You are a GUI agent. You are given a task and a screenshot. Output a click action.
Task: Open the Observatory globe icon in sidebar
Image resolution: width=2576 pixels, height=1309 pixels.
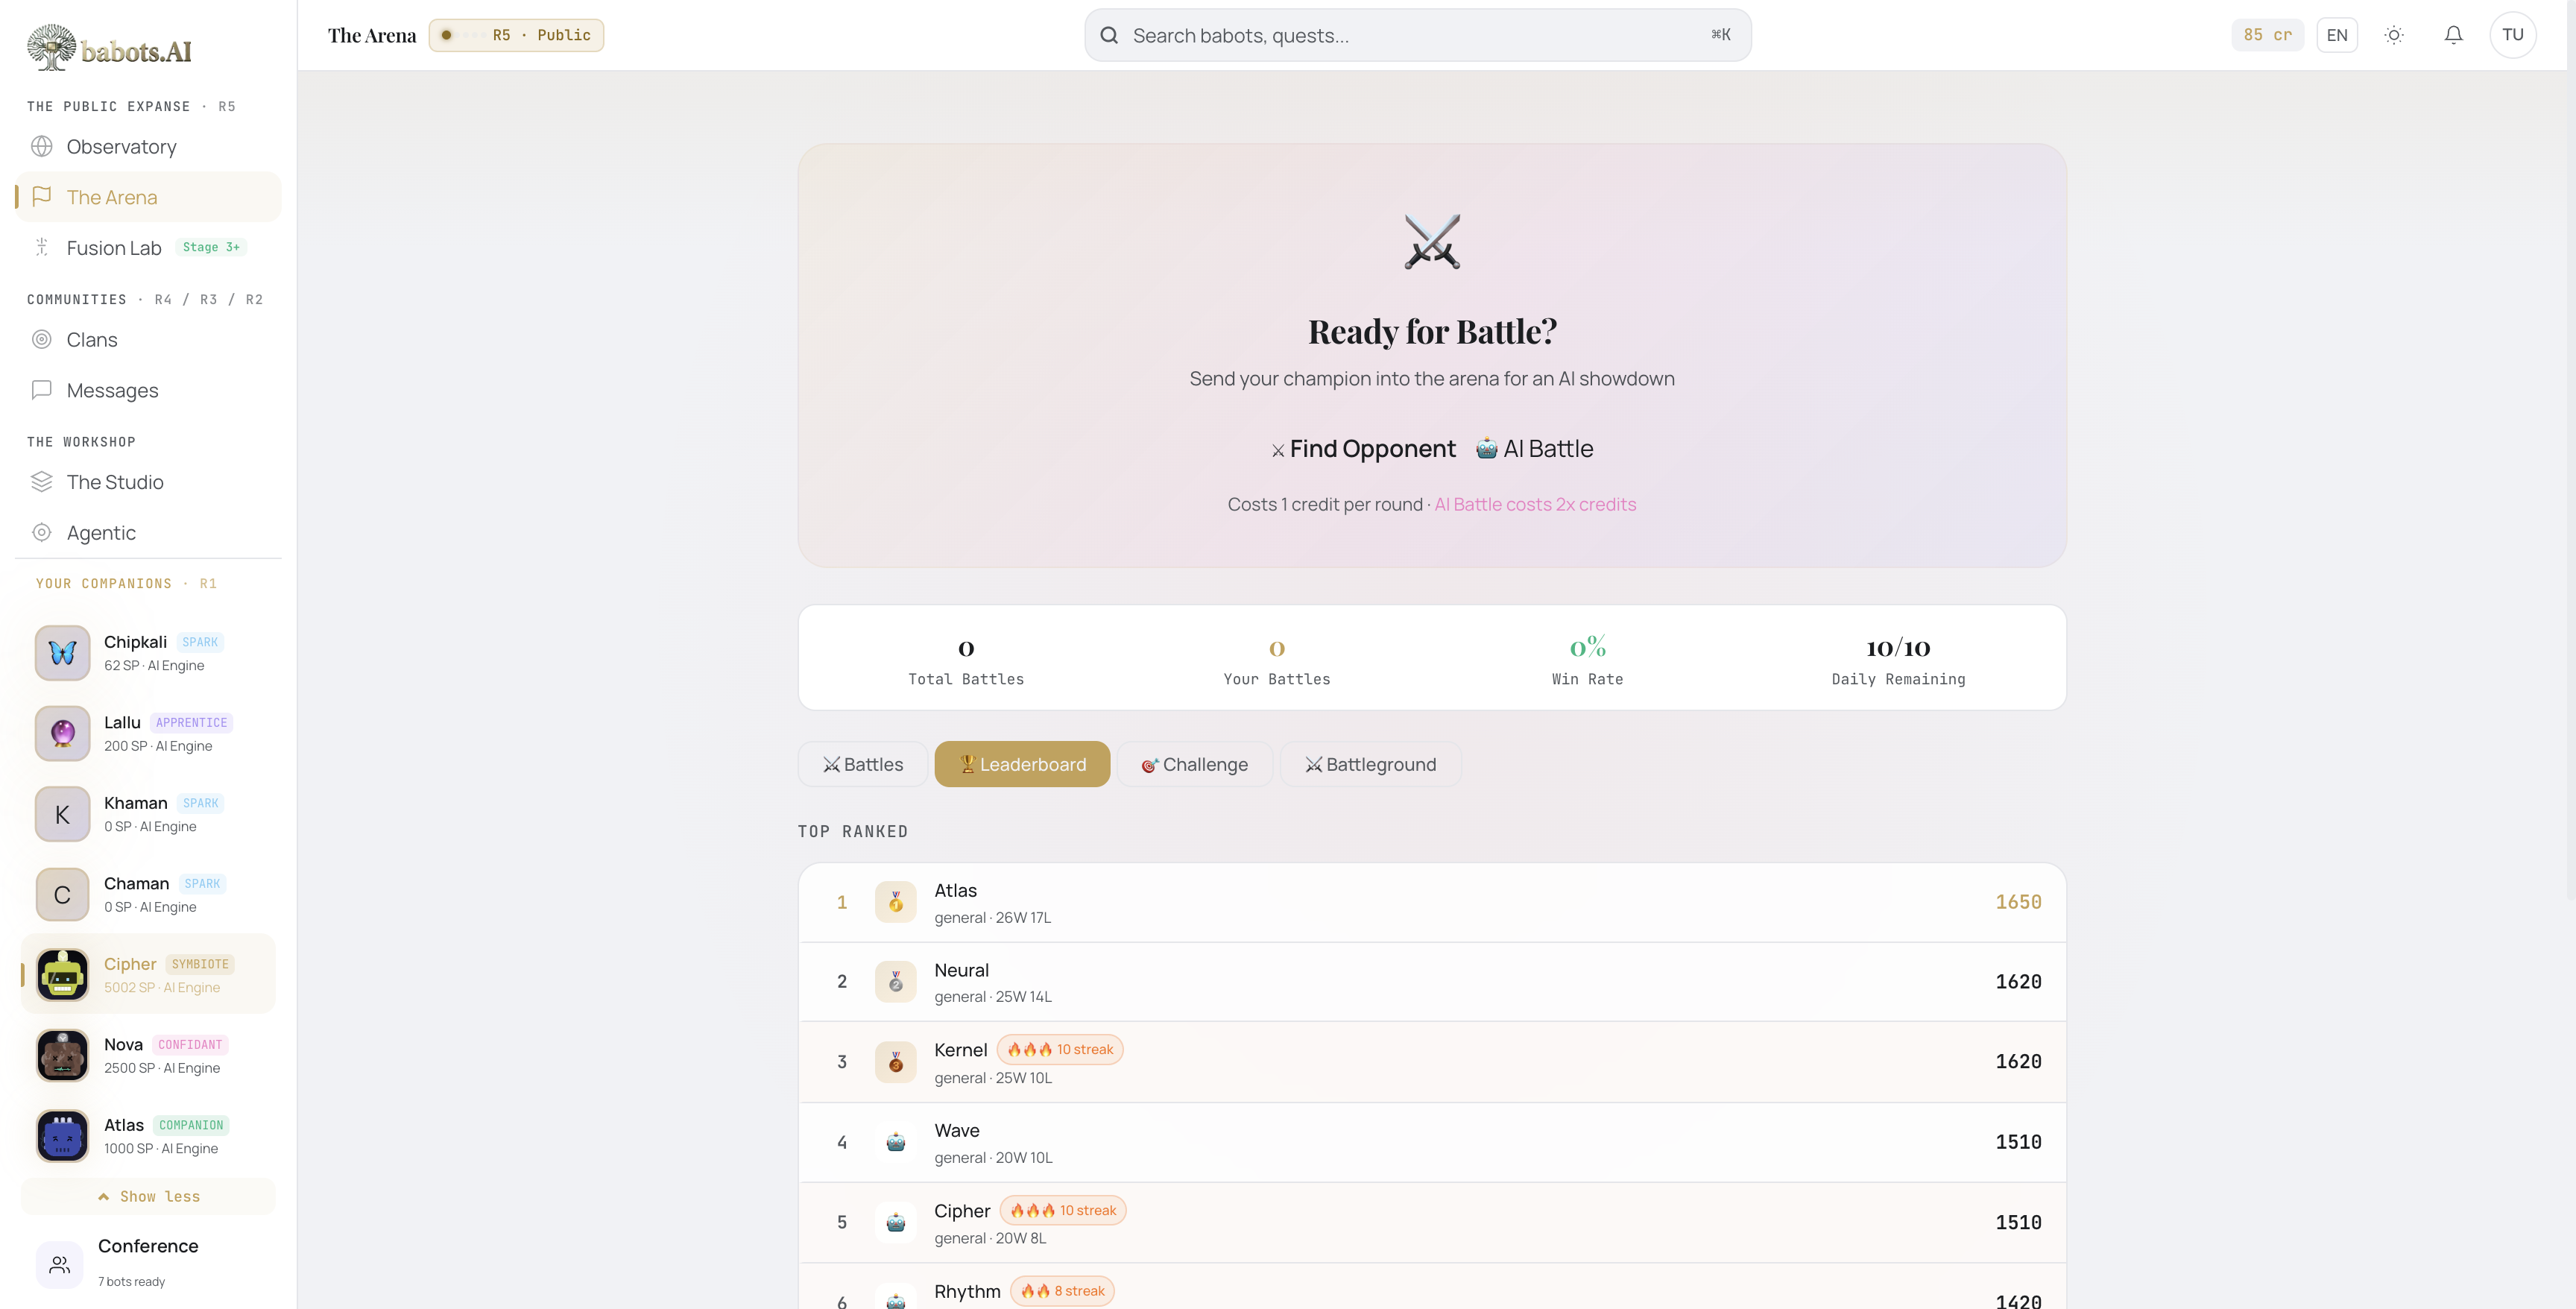[x=42, y=147]
